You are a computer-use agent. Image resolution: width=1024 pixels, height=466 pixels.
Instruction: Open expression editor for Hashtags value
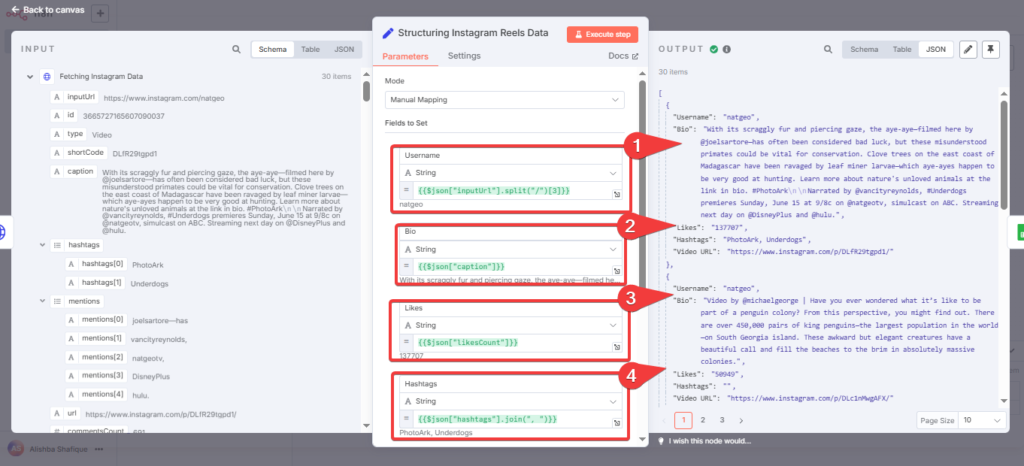tap(616, 423)
